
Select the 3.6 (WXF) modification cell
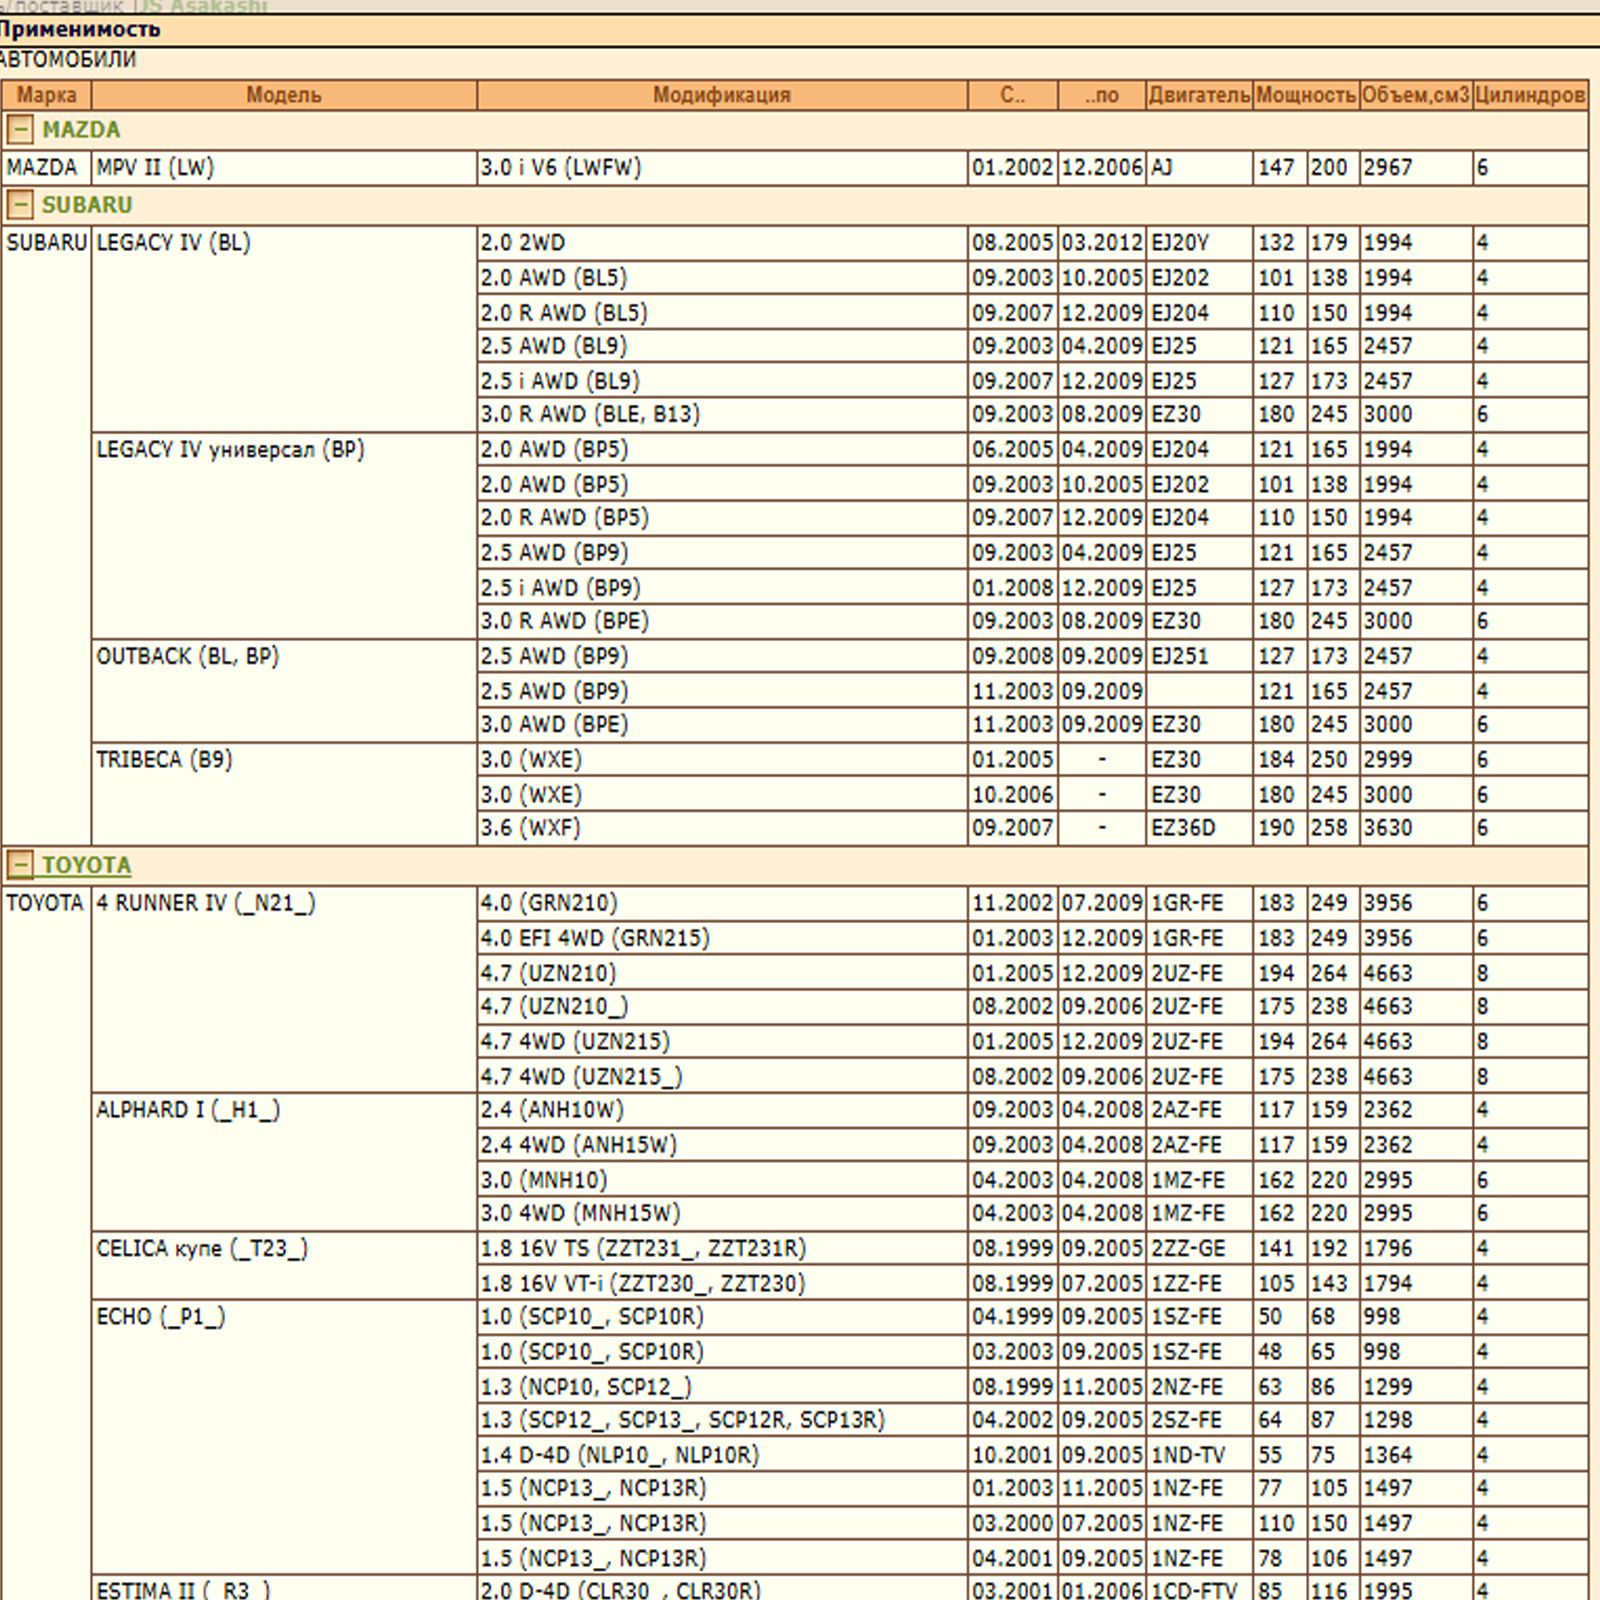531,828
